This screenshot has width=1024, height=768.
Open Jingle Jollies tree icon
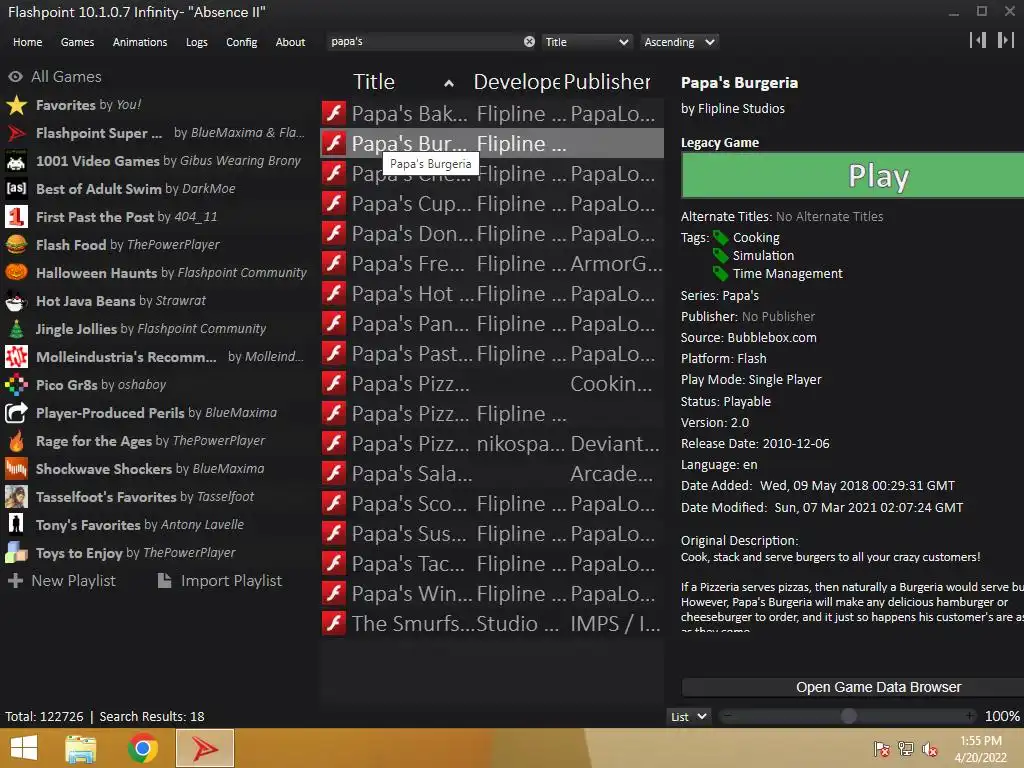(16, 328)
